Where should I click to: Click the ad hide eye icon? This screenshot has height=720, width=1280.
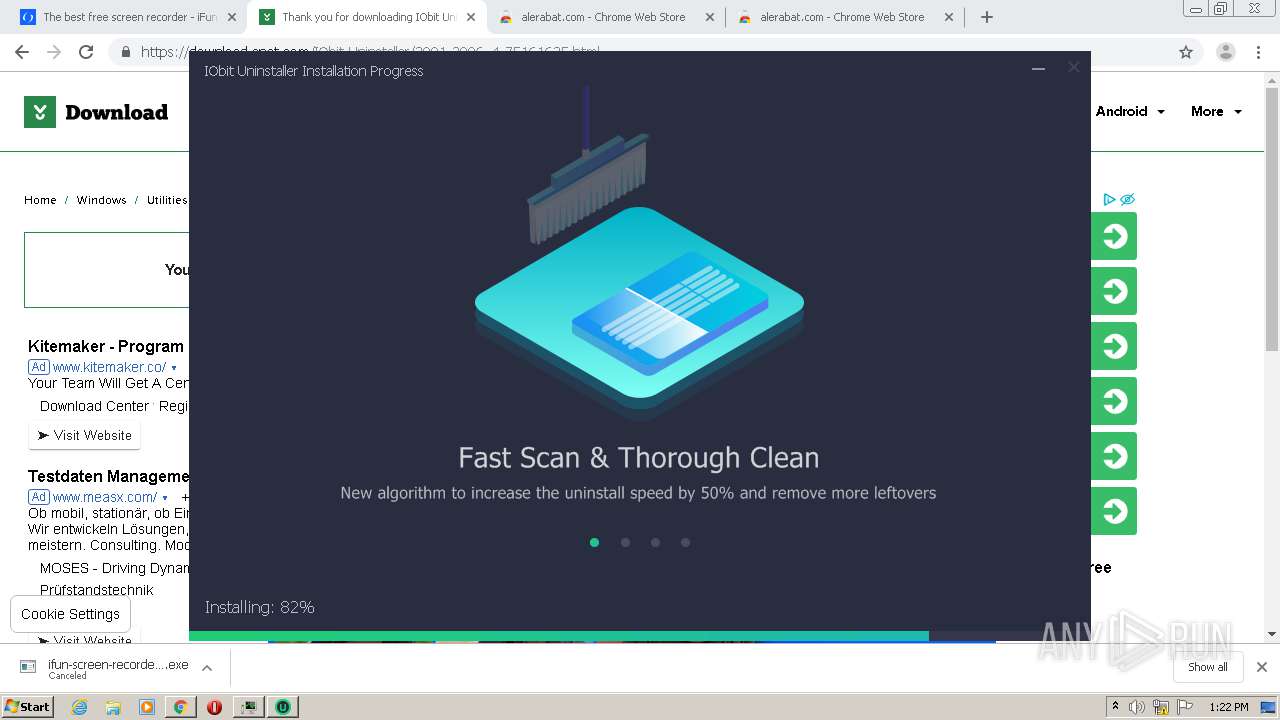(x=1127, y=199)
